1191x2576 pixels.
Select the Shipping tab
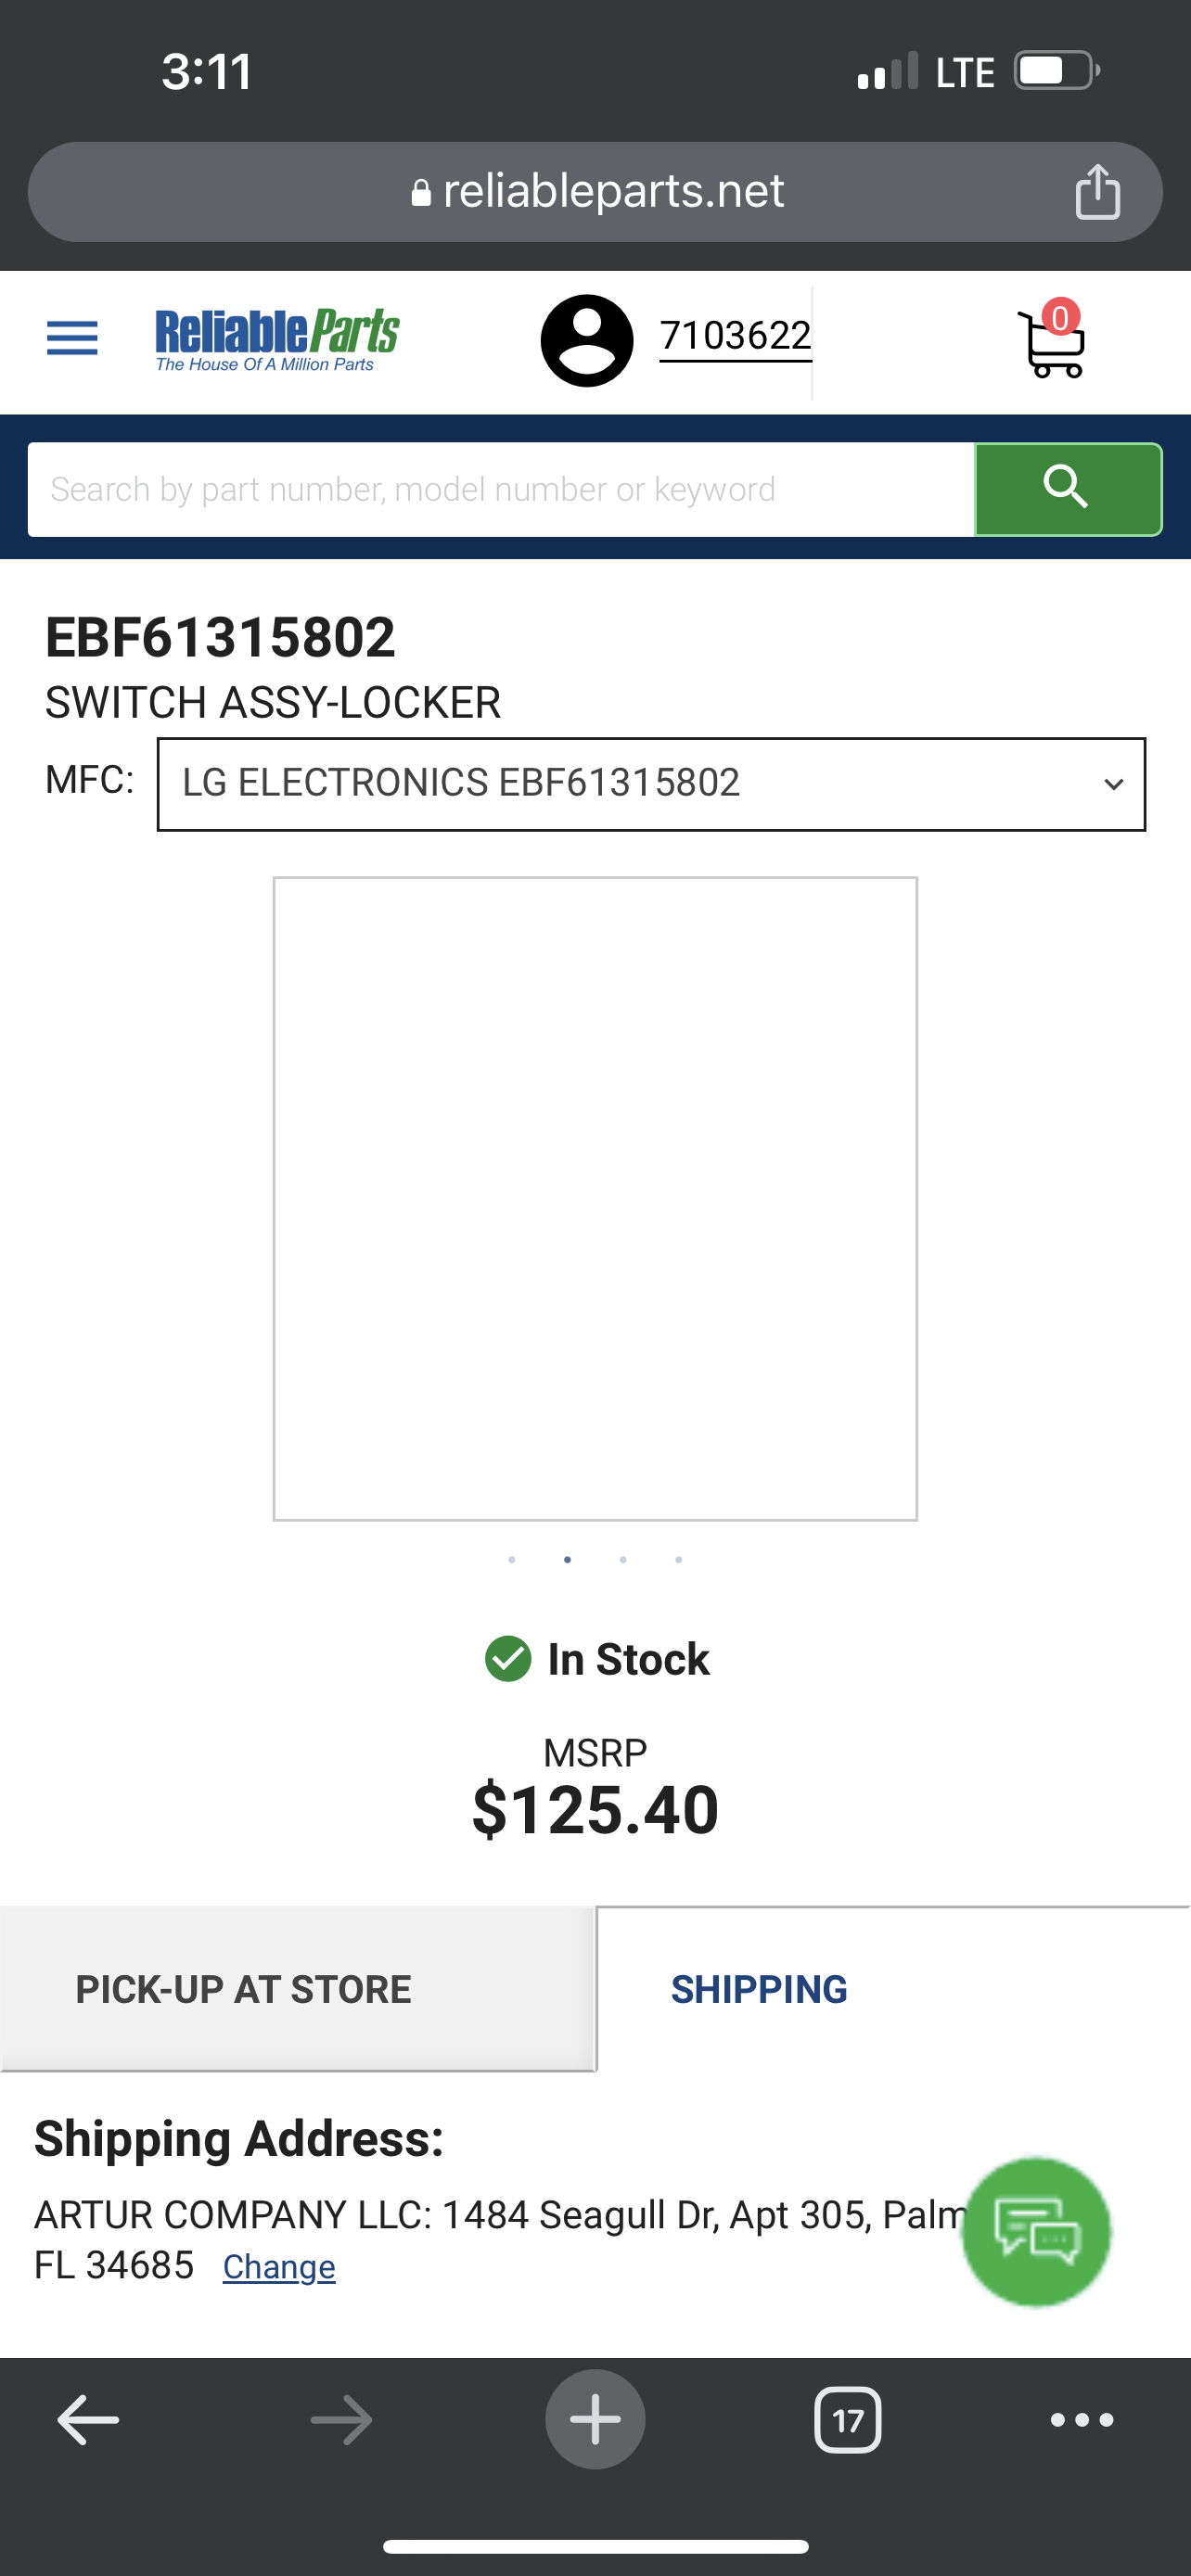tap(759, 1989)
